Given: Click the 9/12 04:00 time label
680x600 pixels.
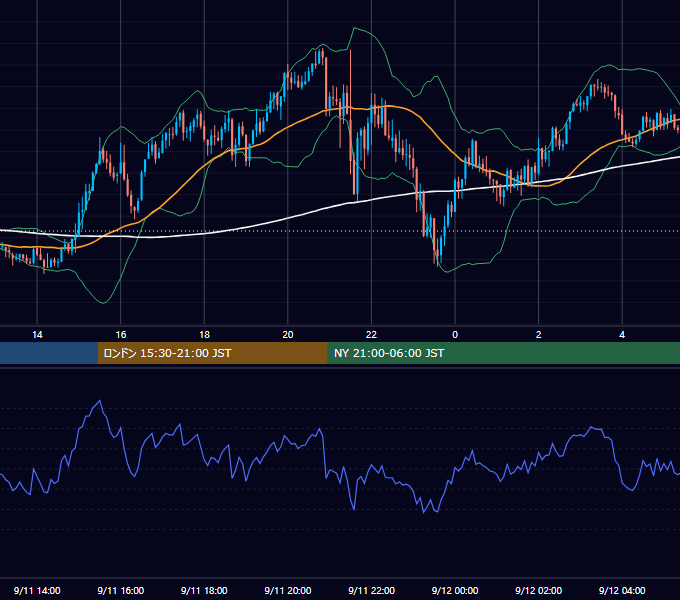Looking at the screenshot, I should (622, 590).
